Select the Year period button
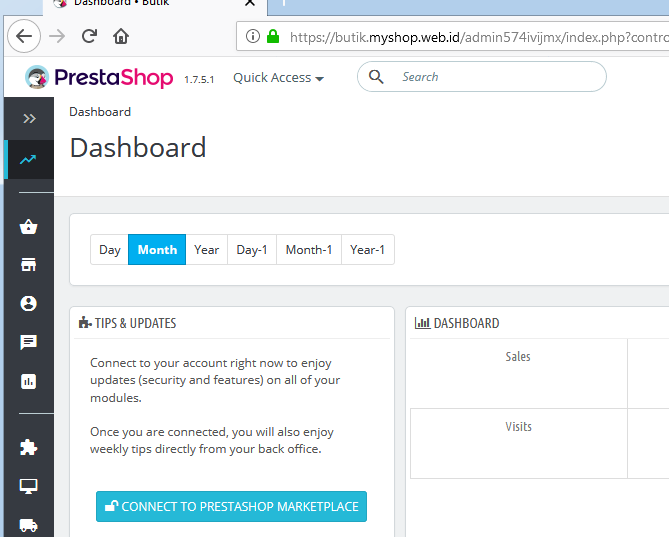The height and width of the screenshot is (537, 669). point(207,250)
